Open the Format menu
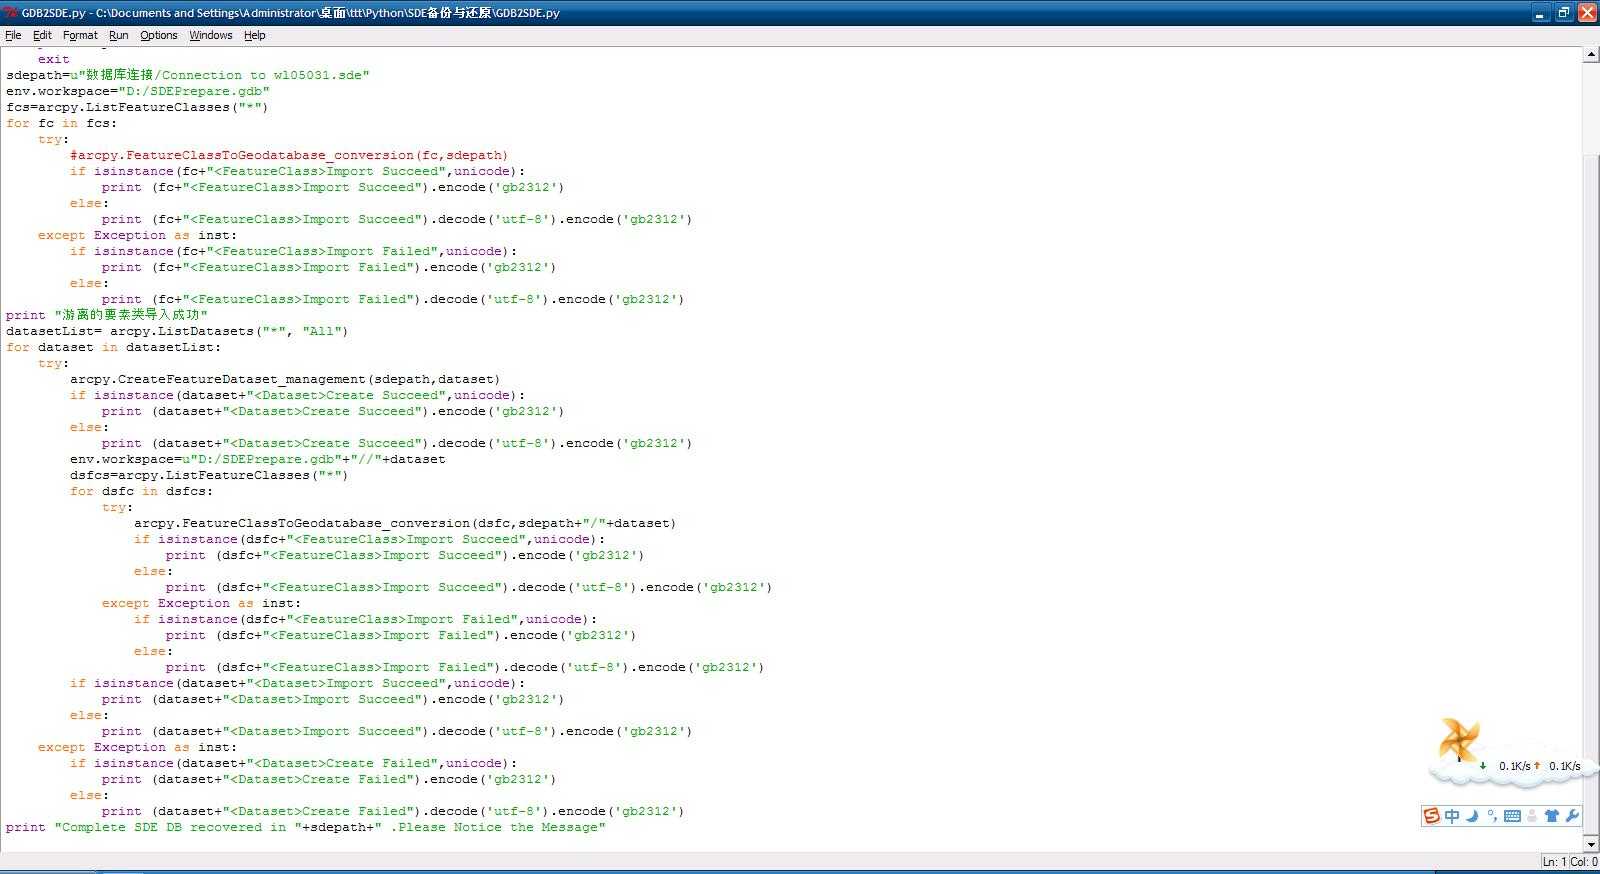Screen dimensions: 1600x874 80,35
